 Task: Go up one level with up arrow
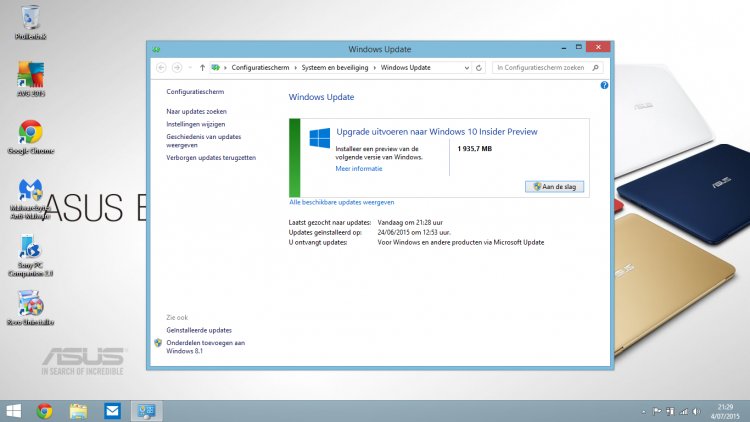click(203, 67)
